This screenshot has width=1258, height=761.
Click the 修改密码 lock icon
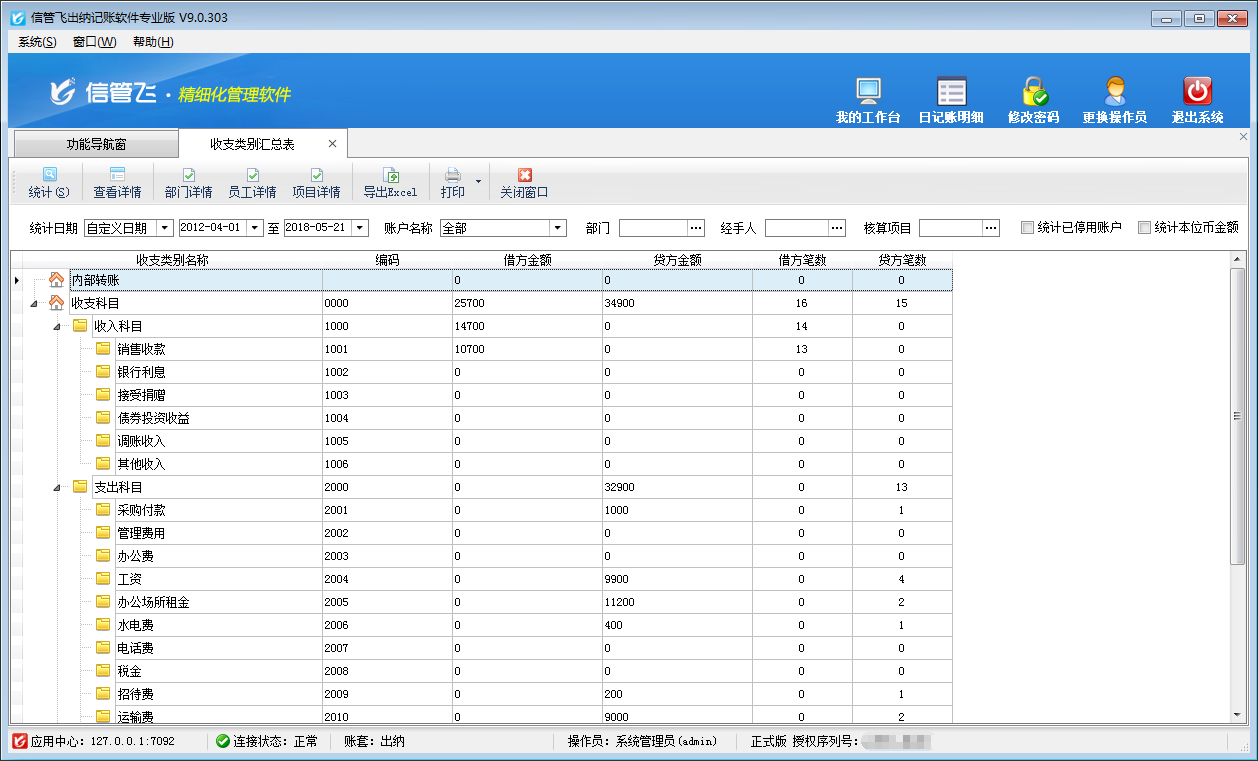click(x=1033, y=92)
